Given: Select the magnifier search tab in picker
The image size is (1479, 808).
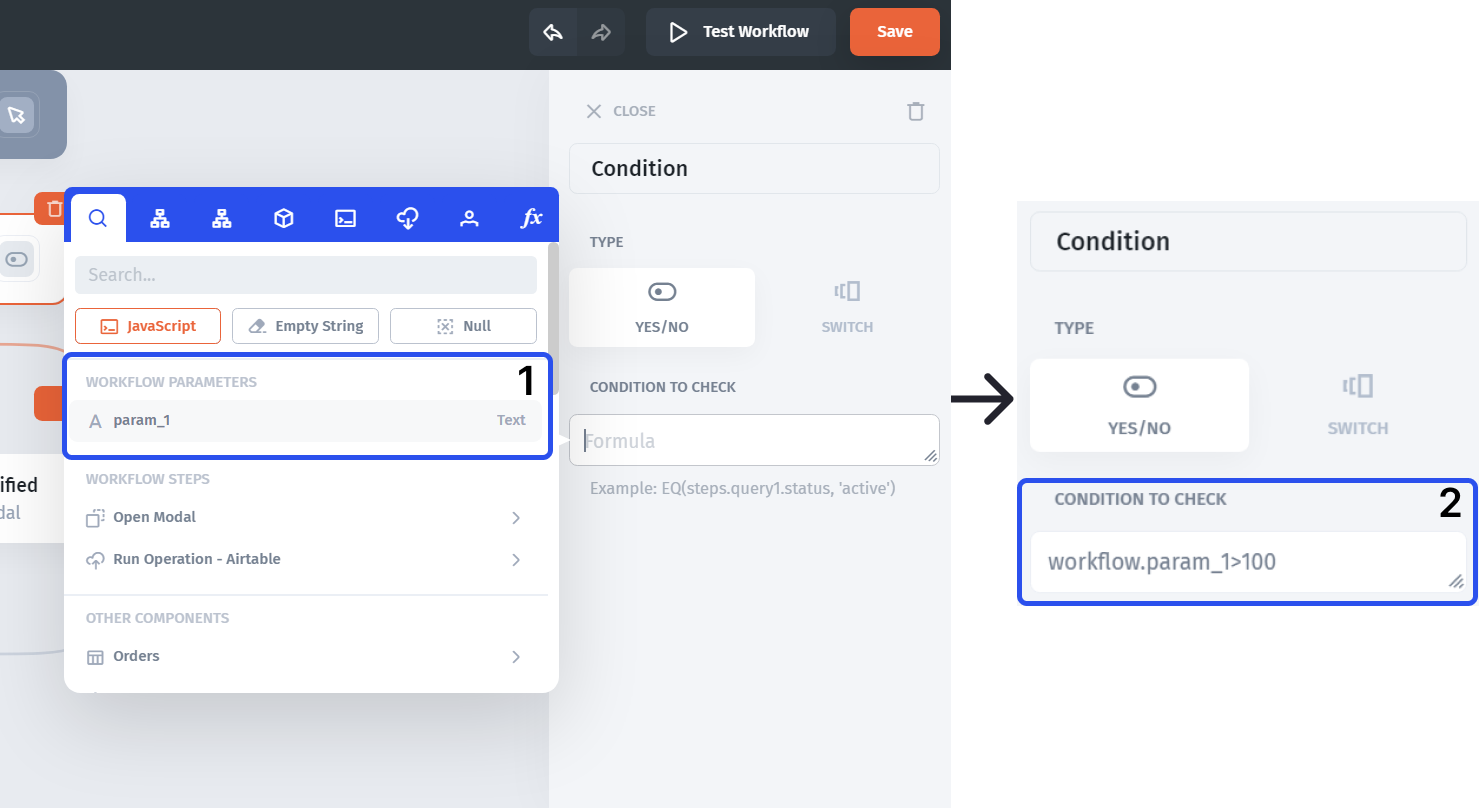Looking at the screenshot, I should (98, 218).
